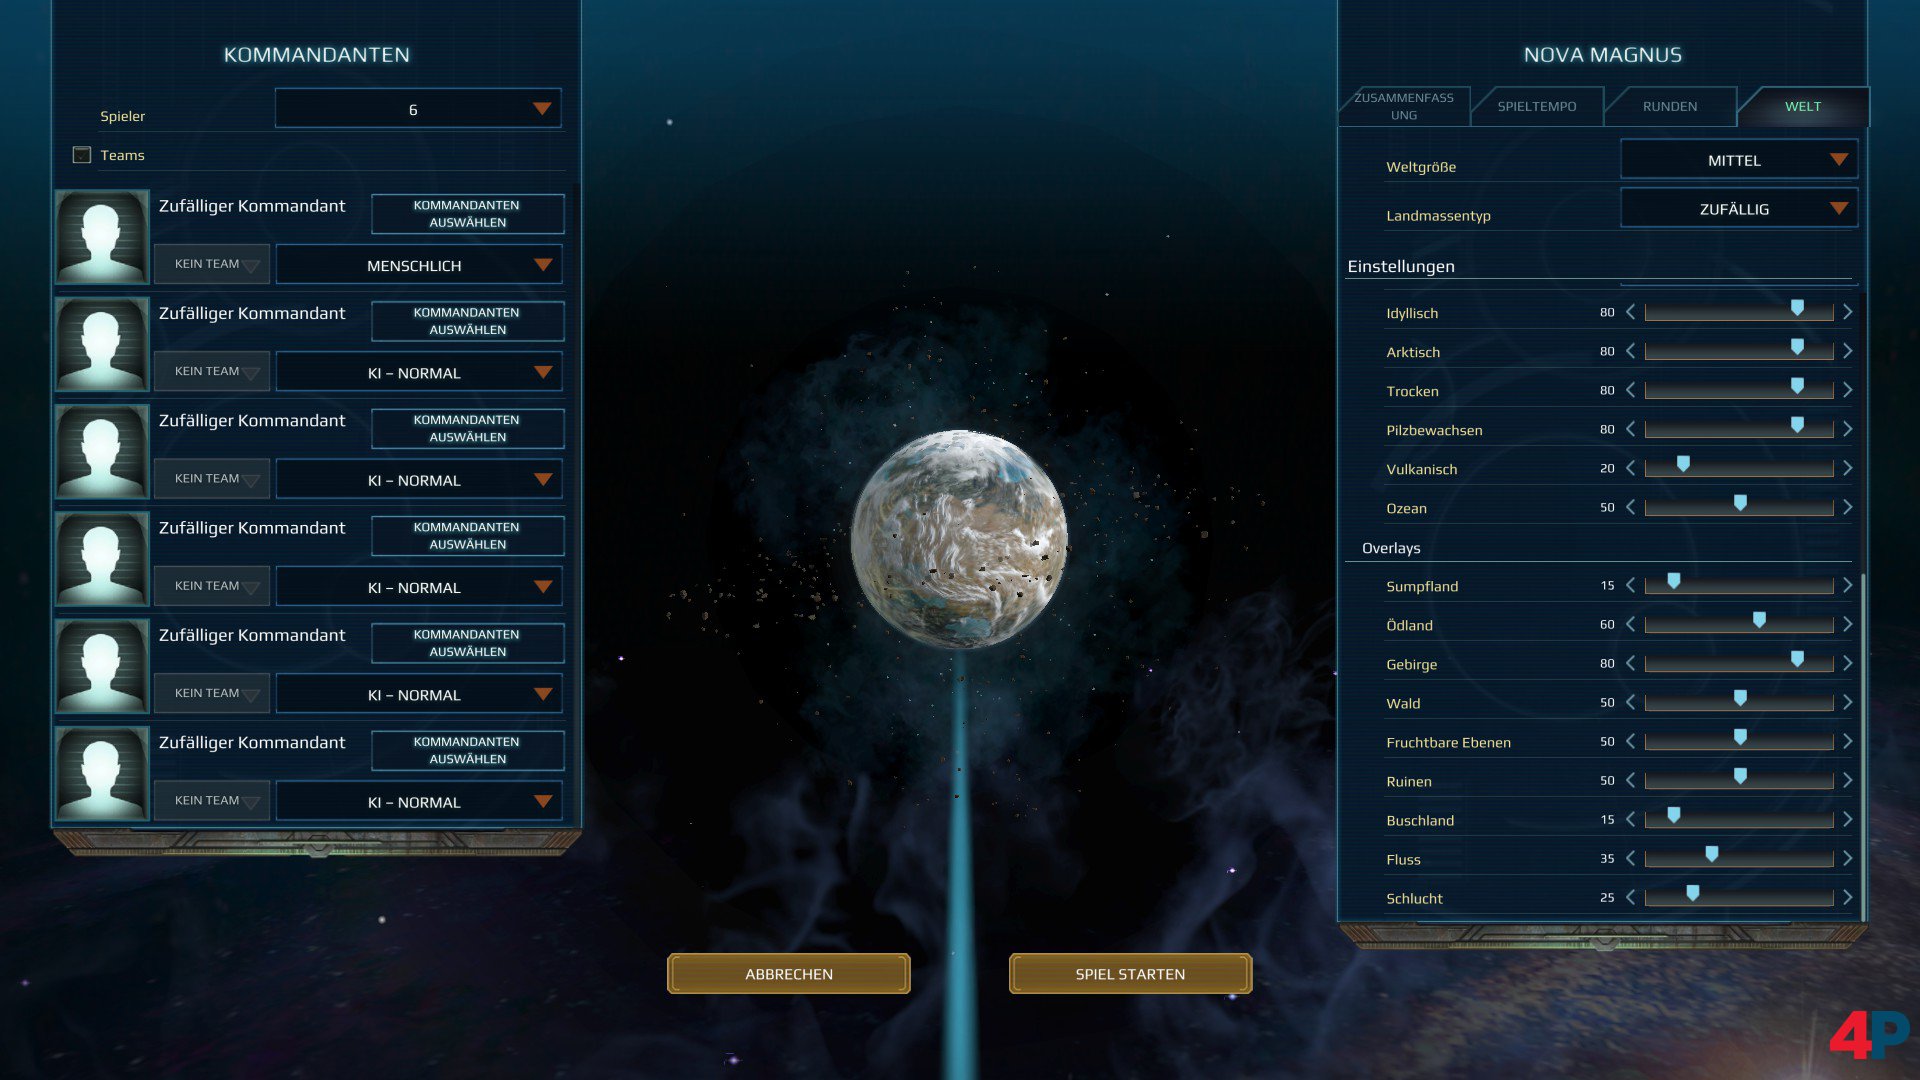Screen dimensions: 1920x1080
Task: Open the KEIN TEAM dropdown for the human player
Action: [211, 263]
